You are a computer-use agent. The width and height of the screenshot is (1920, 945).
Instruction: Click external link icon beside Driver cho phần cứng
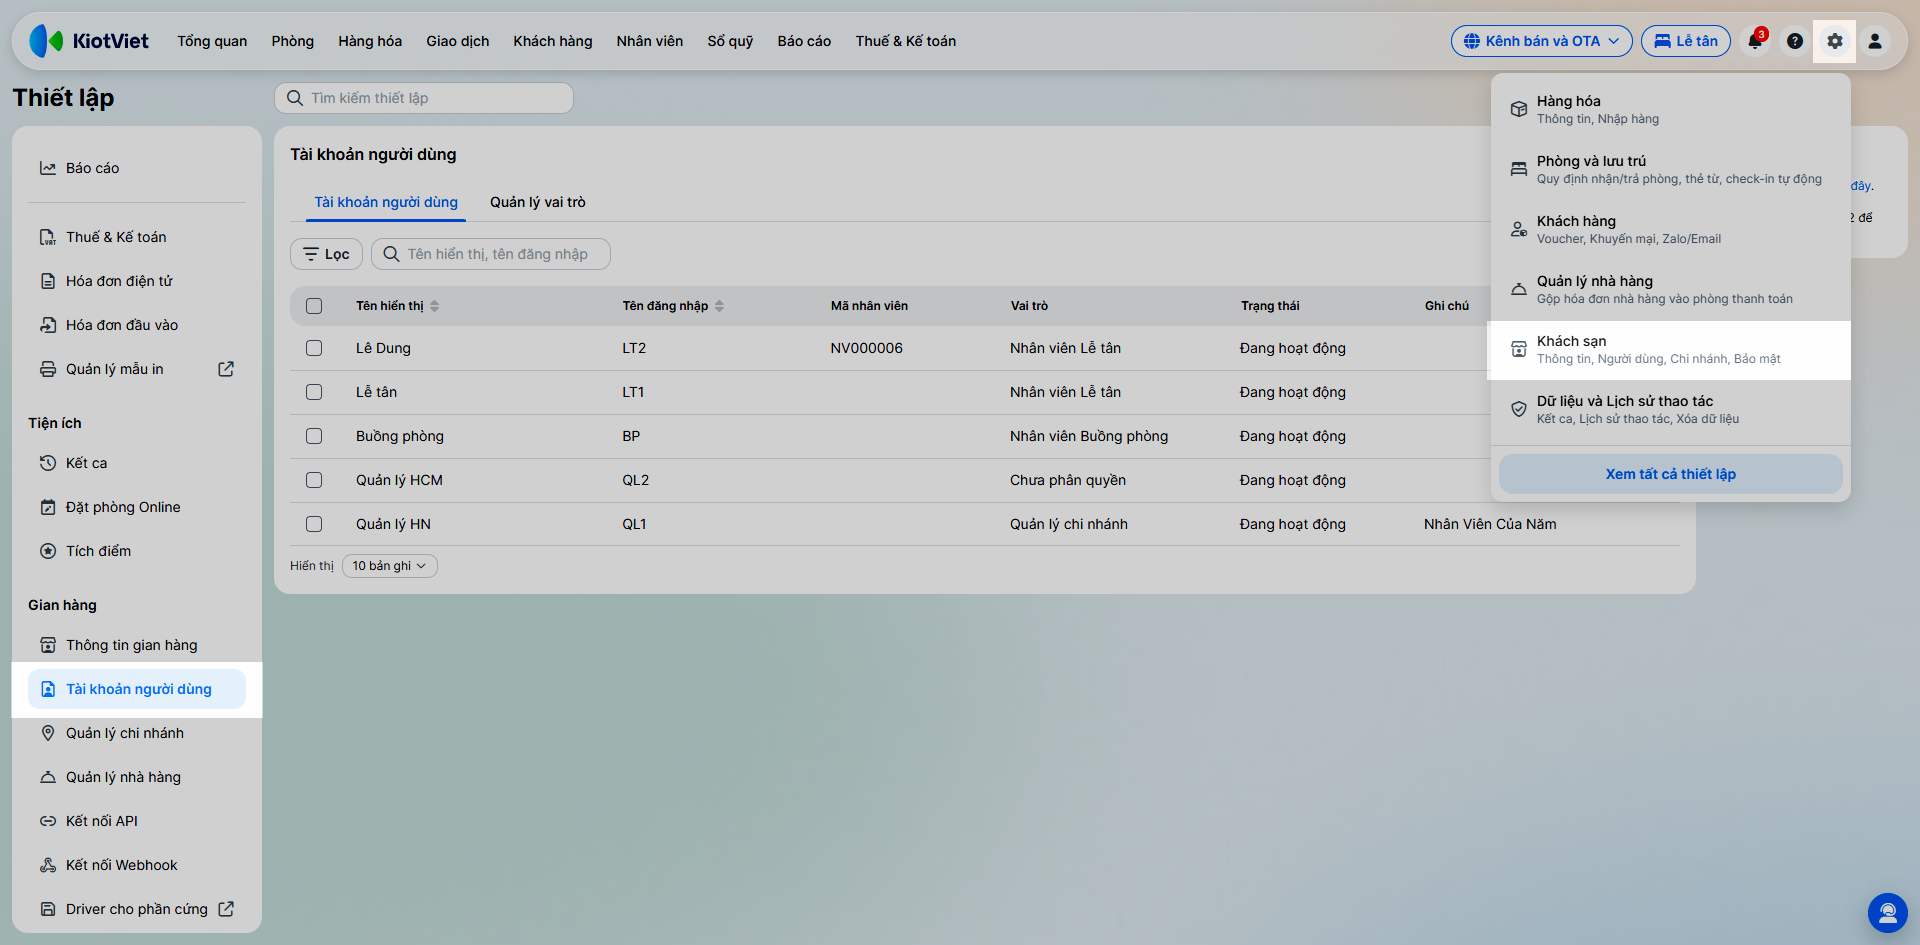click(226, 909)
